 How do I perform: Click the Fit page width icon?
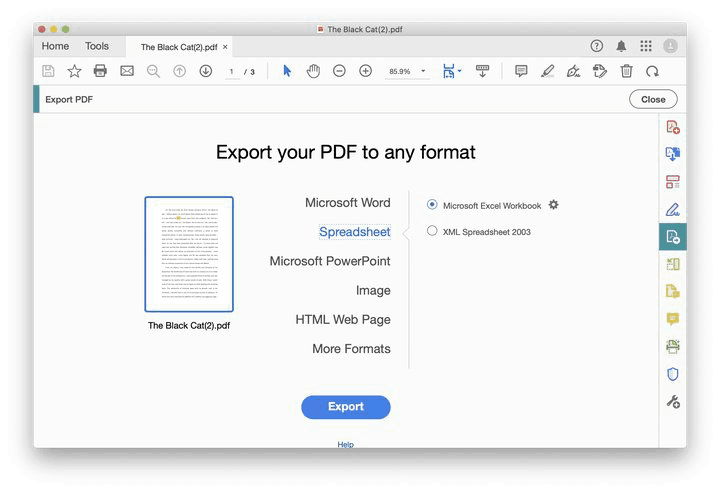pos(449,71)
